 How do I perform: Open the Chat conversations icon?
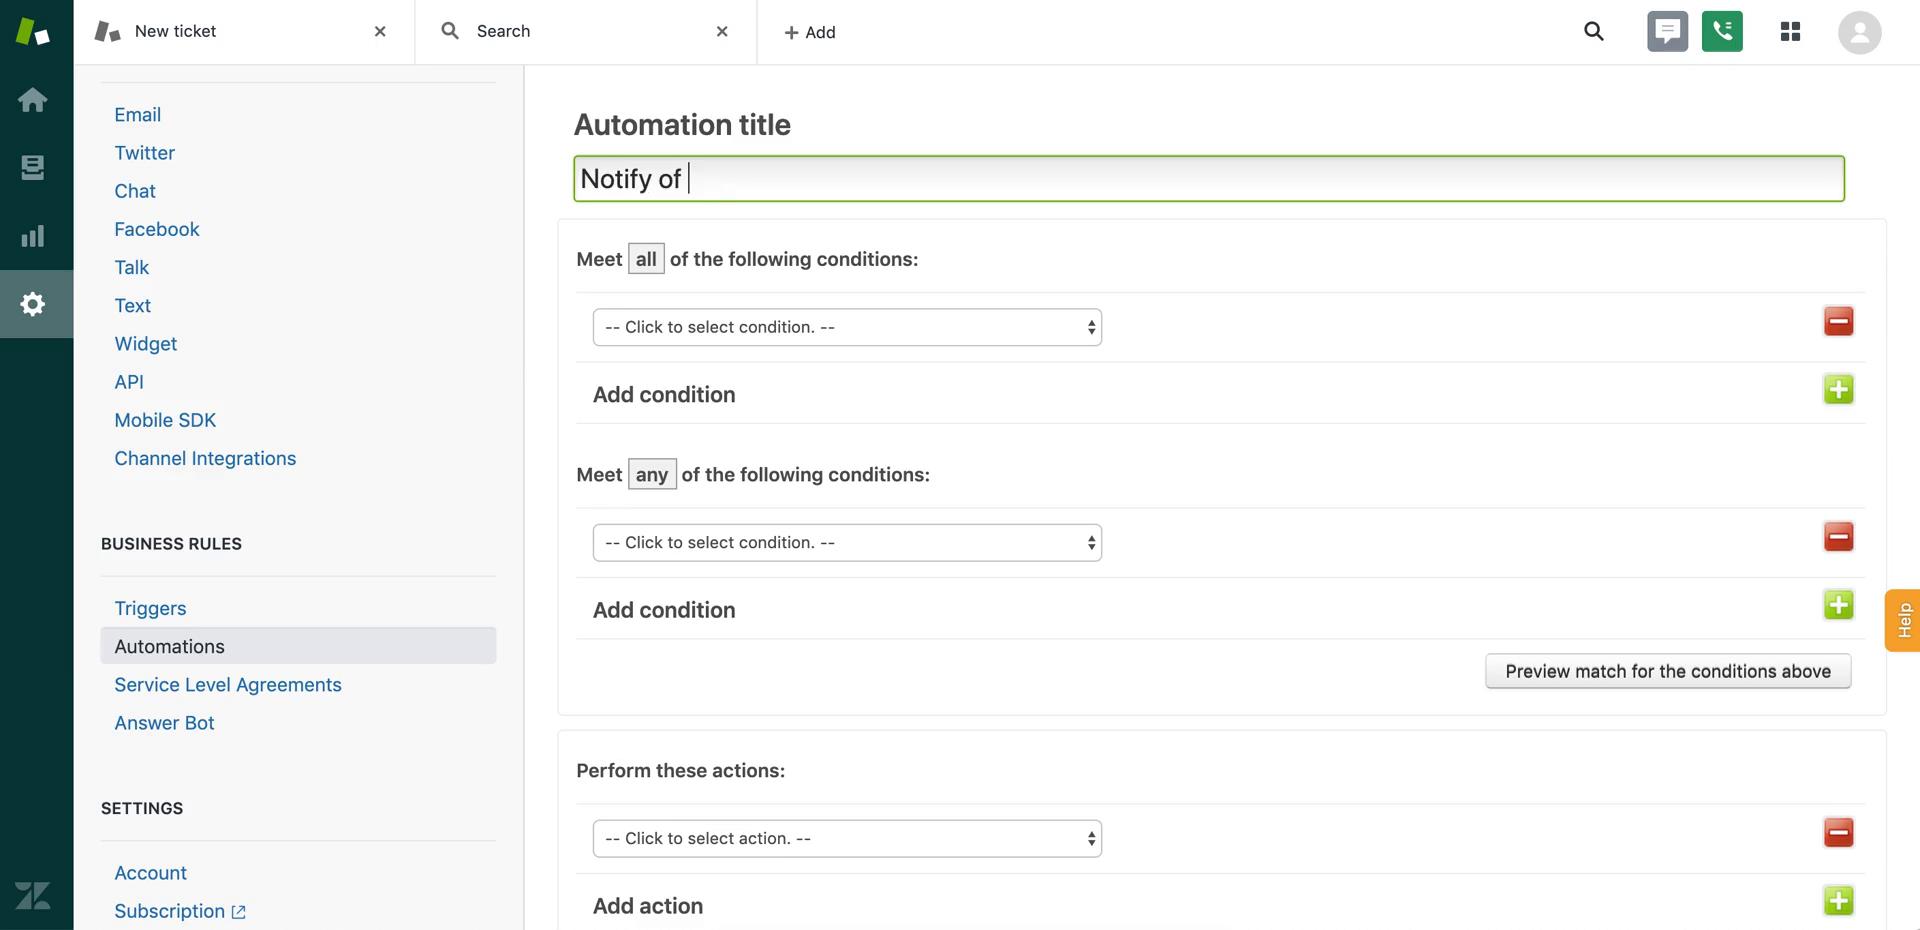1667,32
